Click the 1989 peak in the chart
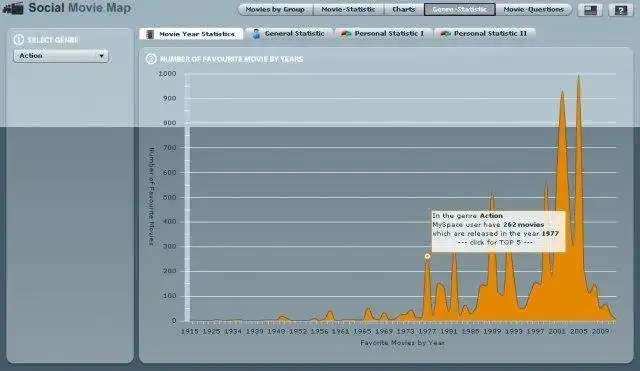Screen dimensions: 640x371 (x=492, y=195)
